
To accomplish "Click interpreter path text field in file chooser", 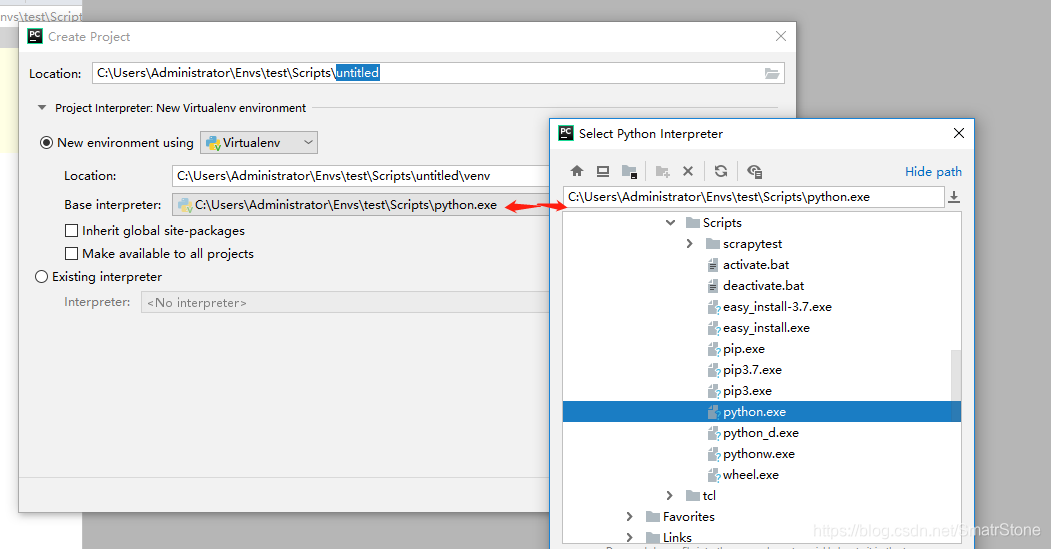I will tap(753, 197).
